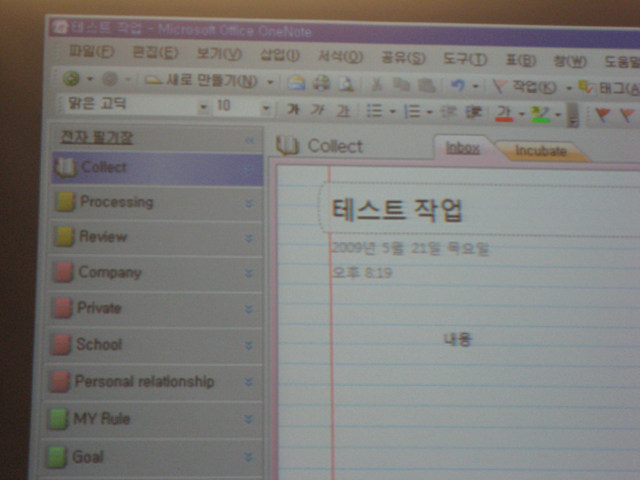The image size is (640, 480).
Task: Click the Print toolbar icon
Action: pyautogui.click(x=321, y=83)
